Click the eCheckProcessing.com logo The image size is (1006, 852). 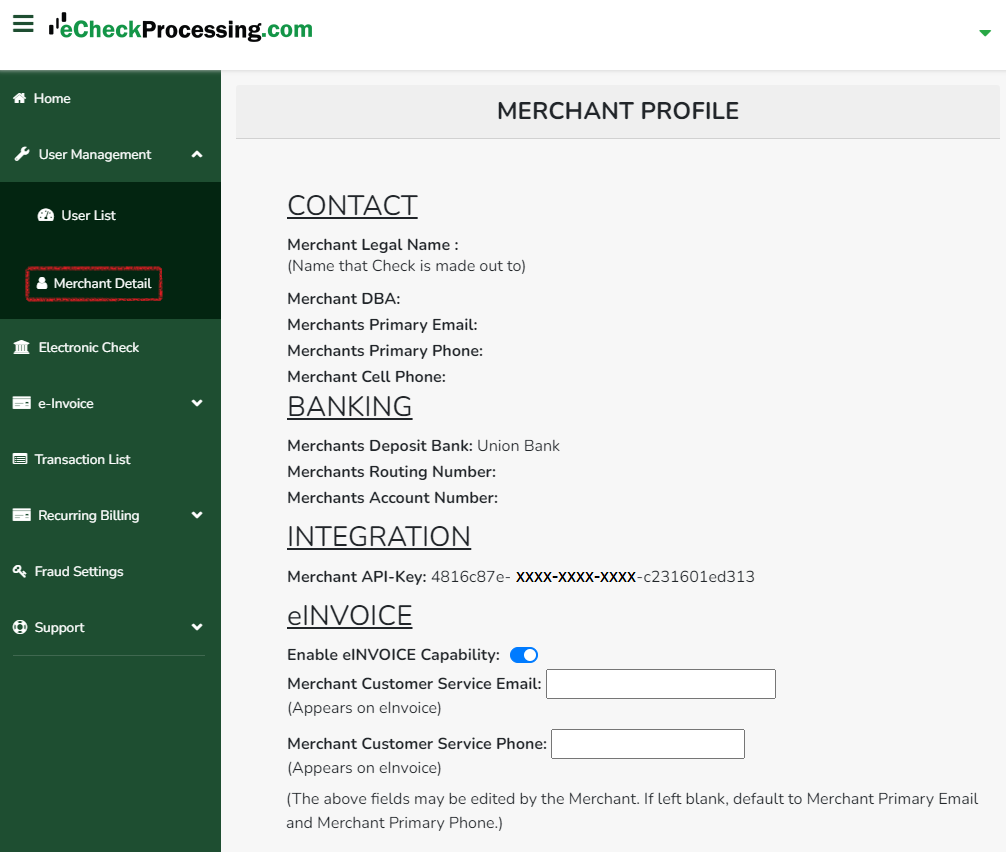coord(181,28)
